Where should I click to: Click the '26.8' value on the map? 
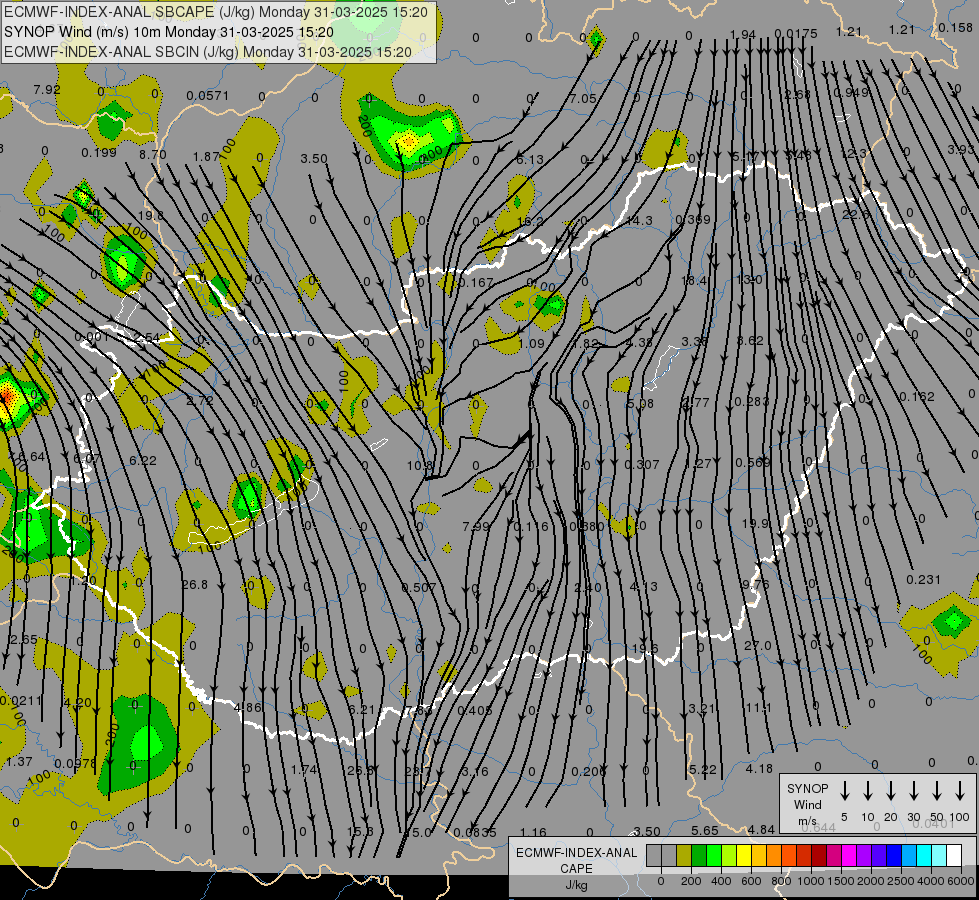195,585
